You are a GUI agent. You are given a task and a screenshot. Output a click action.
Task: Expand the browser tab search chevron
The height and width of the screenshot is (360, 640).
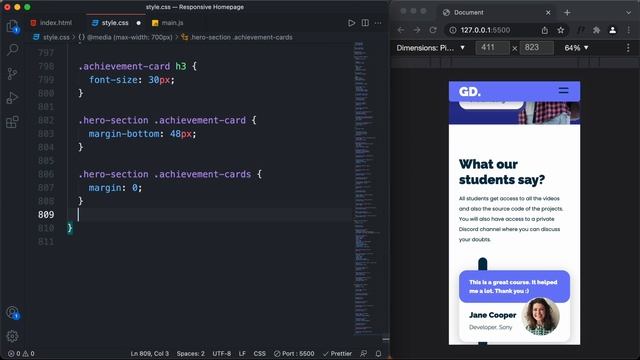(x=629, y=13)
